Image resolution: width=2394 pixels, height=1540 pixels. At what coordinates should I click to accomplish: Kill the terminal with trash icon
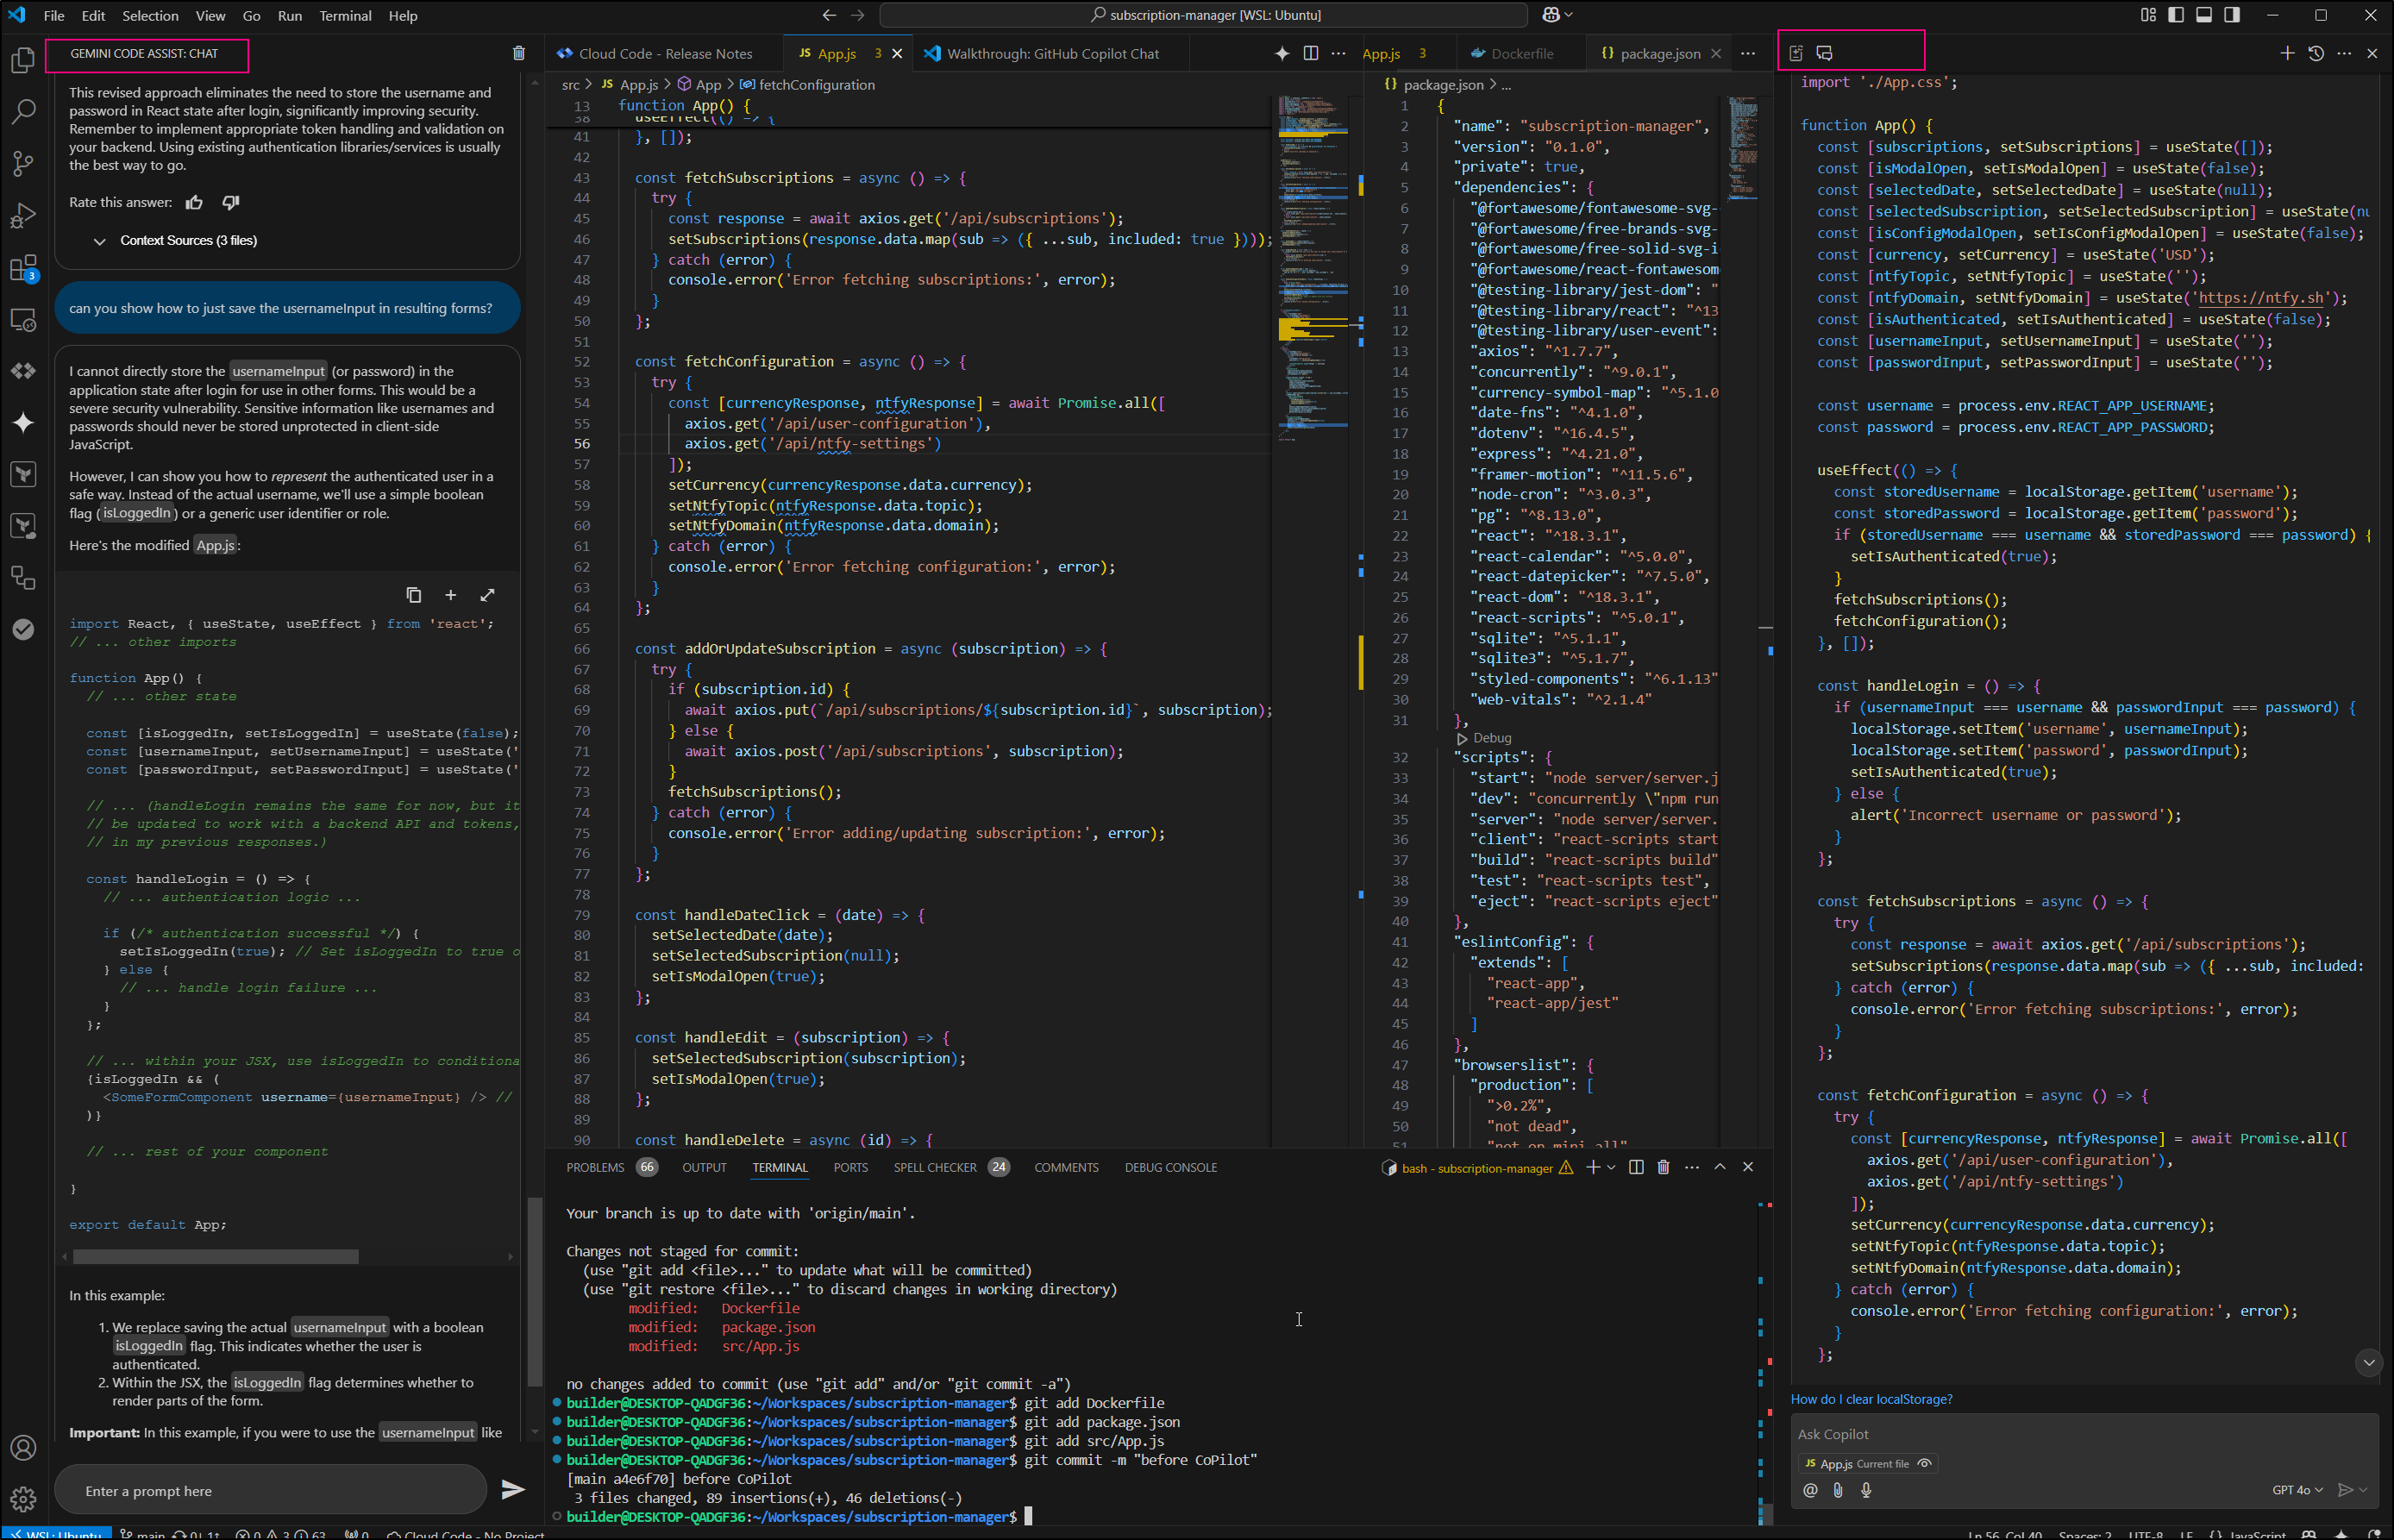pos(1663,1167)
